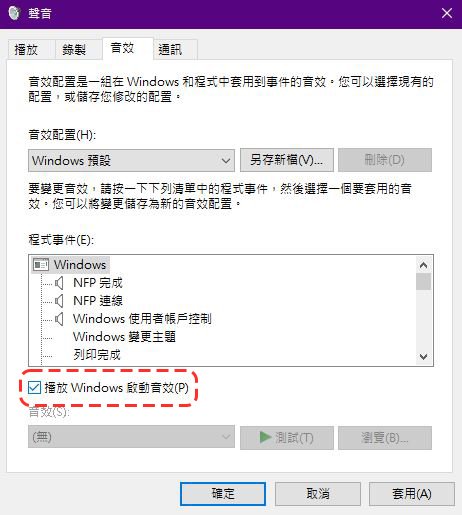Select 列印完成 event in list
Screen dimensions: 462x515
97,355
